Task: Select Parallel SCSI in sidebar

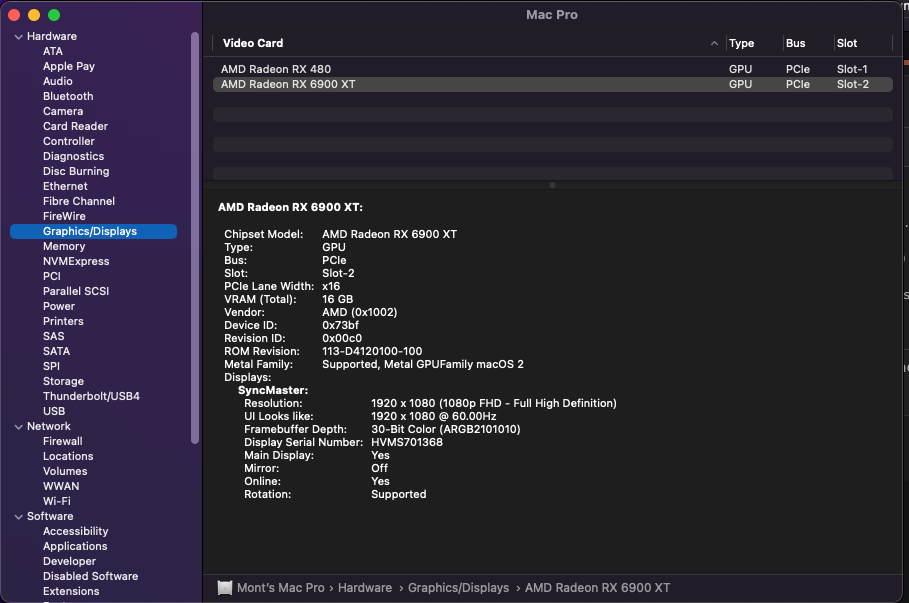Action: pos(76,291)
